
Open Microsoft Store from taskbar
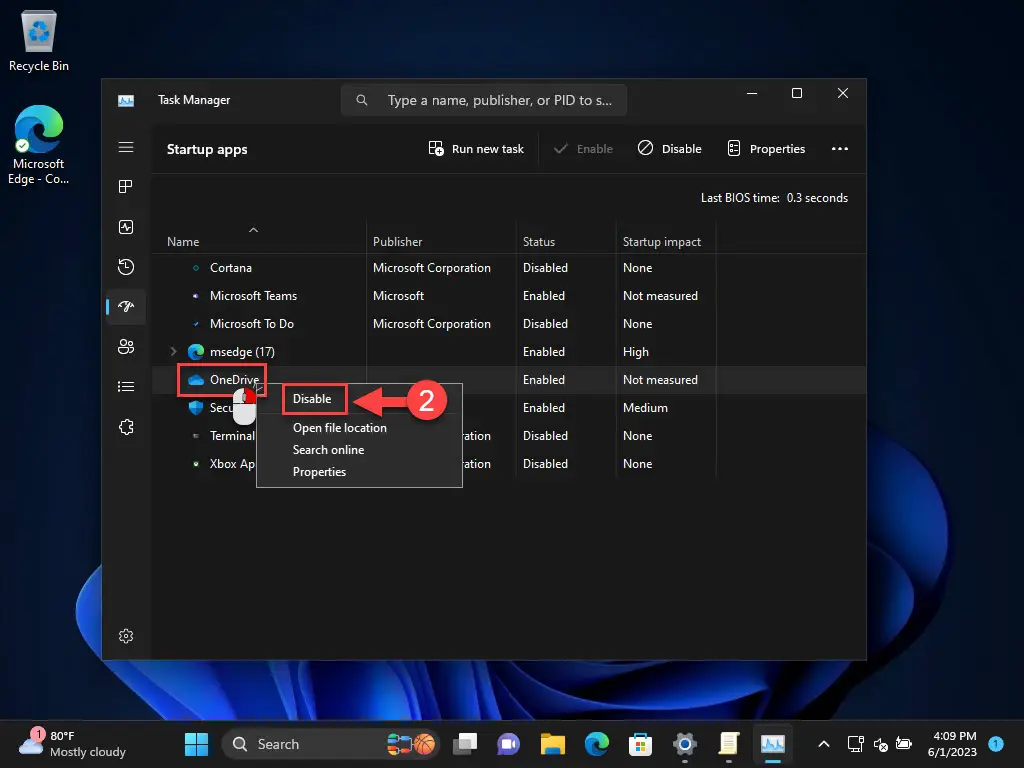pos(640,744)
